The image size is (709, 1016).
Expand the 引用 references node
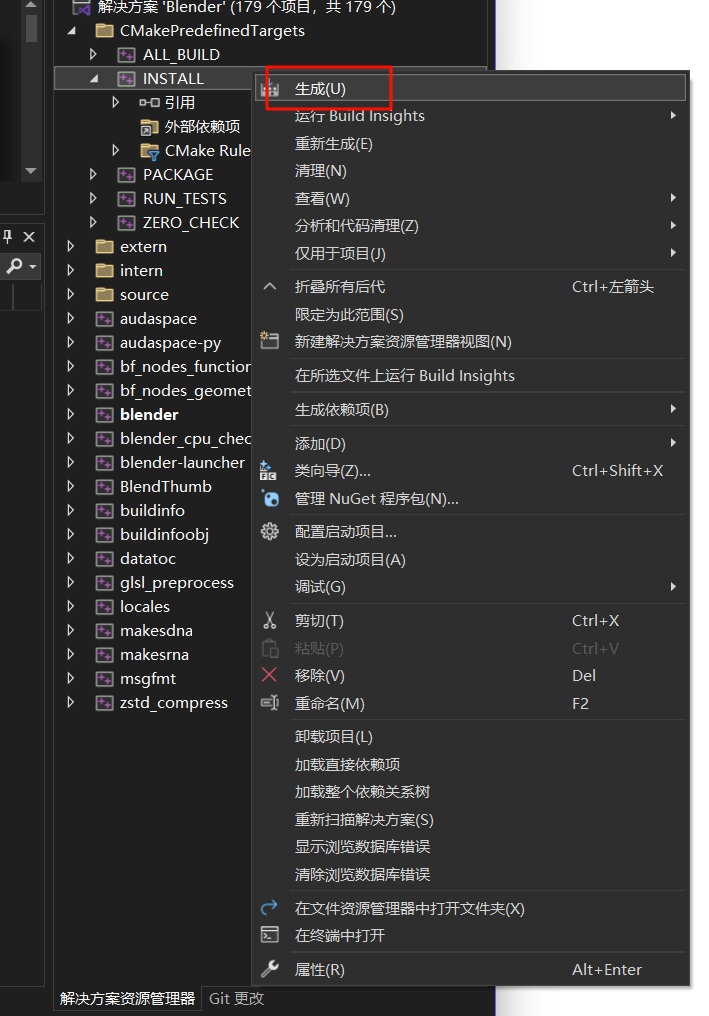coord(115,102)
